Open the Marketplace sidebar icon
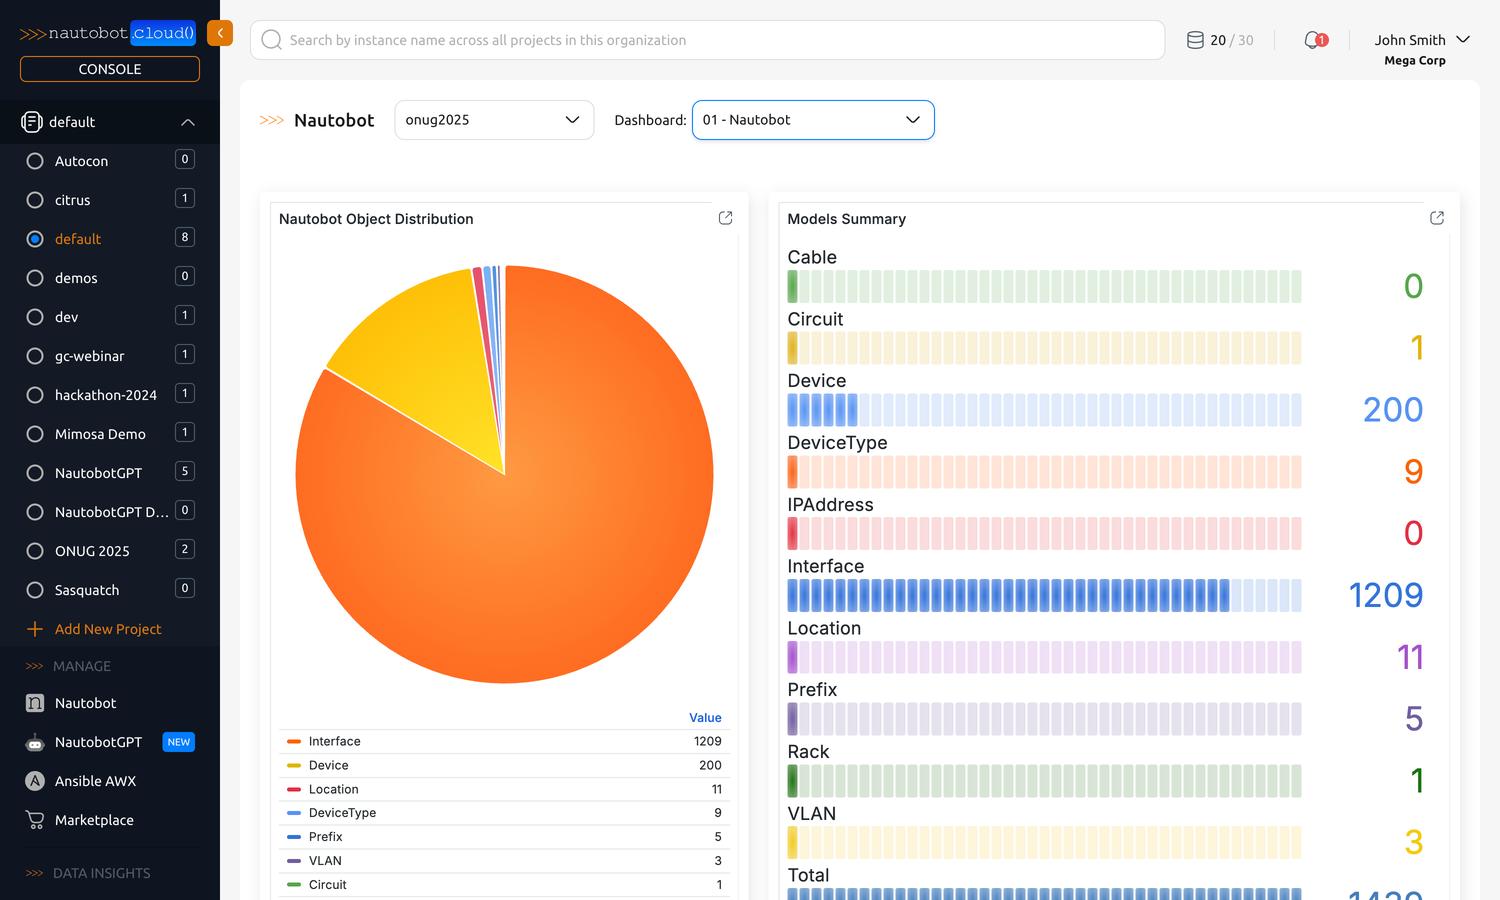The width and height of the screenshot is (1500, 900). [x=94, y=820]
